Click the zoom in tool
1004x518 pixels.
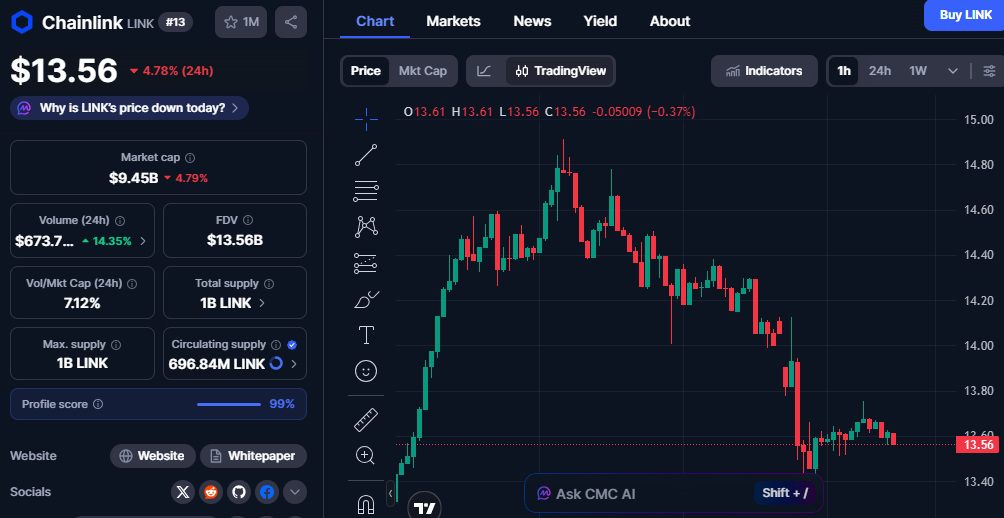click(366, 455)
